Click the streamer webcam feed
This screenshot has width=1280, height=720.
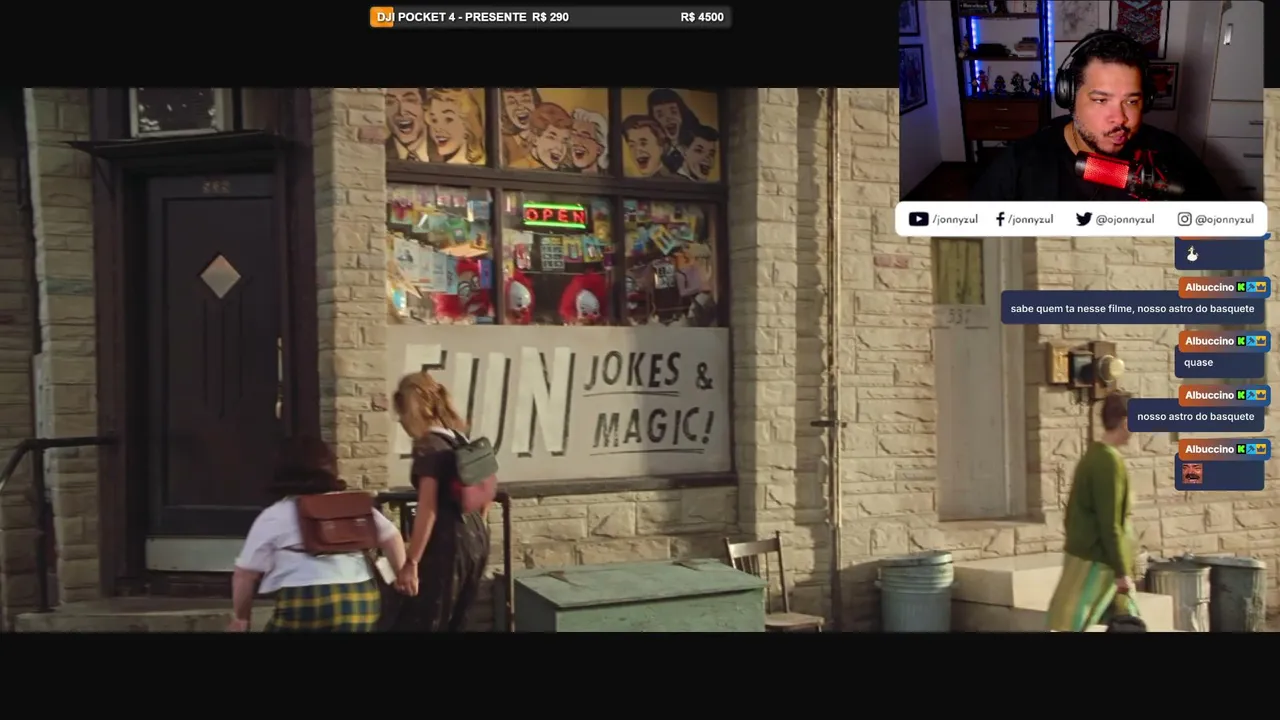pos(1082,100)
